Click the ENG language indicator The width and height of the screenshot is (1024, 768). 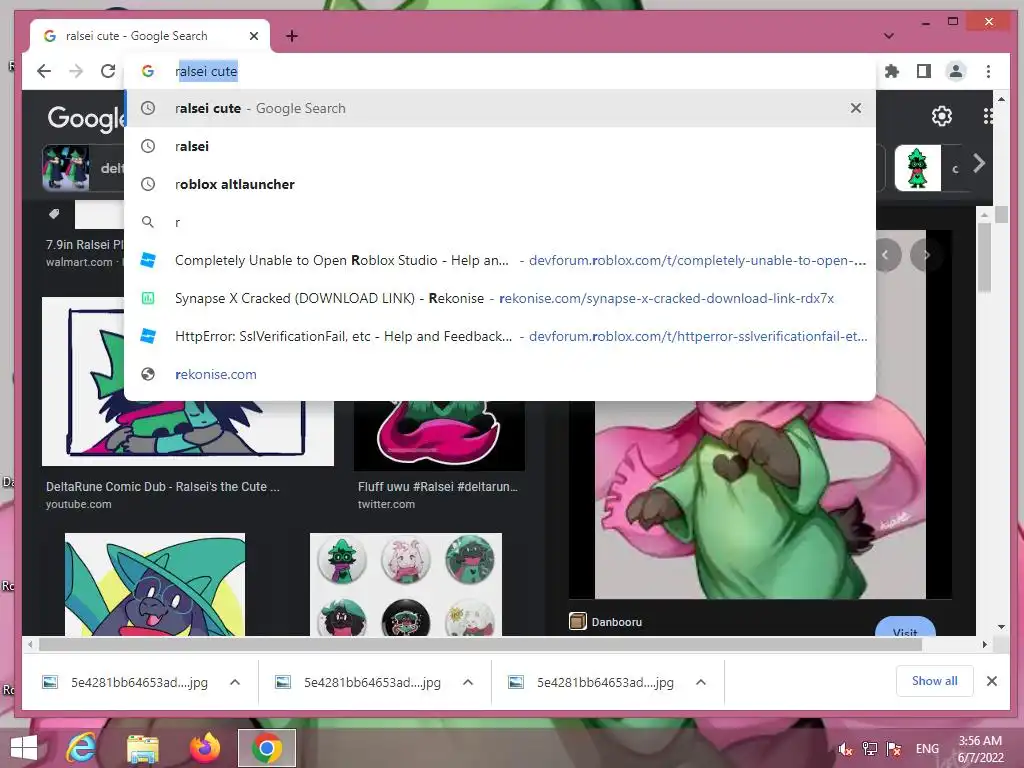click(x=927, y=749)
